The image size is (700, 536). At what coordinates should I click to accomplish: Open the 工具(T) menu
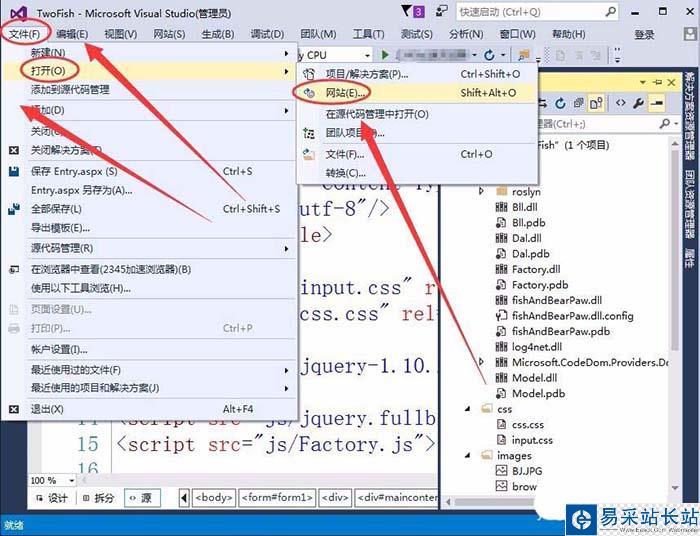(369, 34)
